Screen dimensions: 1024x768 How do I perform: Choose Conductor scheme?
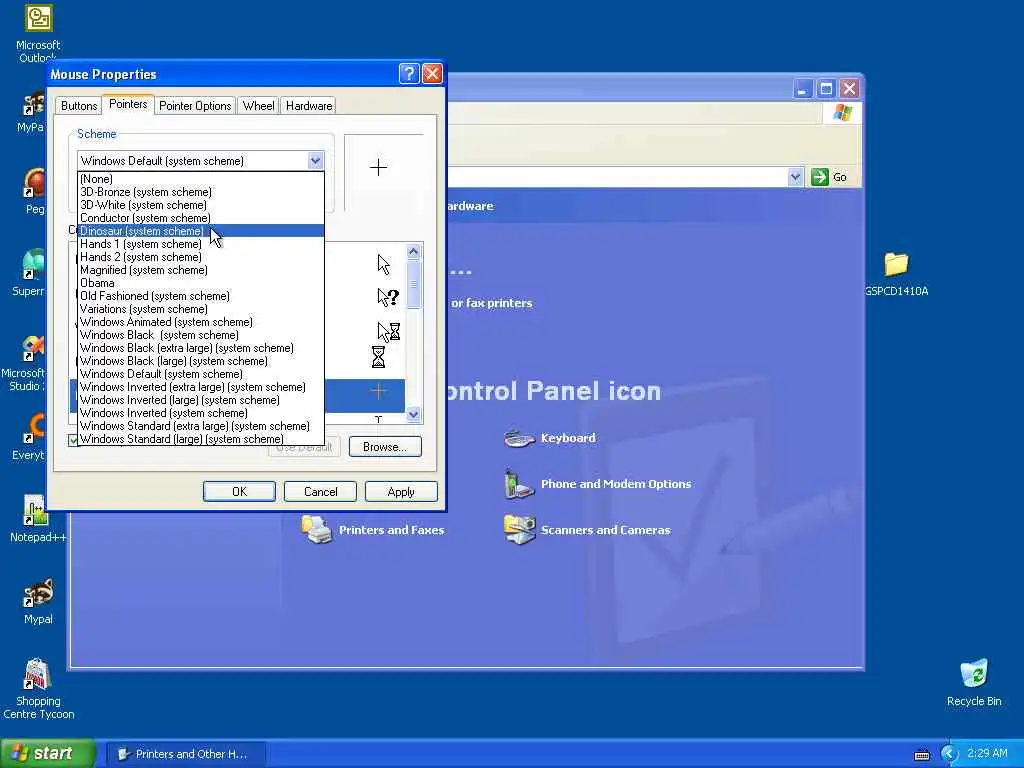(200, 218)
